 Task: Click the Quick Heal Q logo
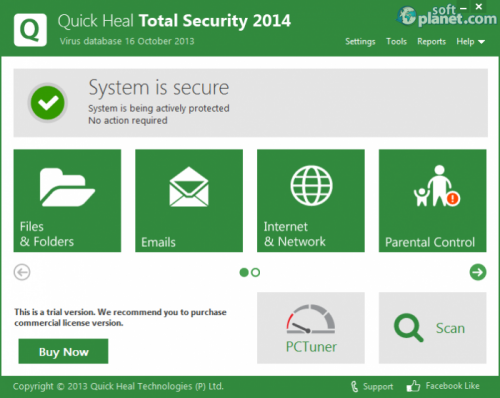[x=30, y=30]
